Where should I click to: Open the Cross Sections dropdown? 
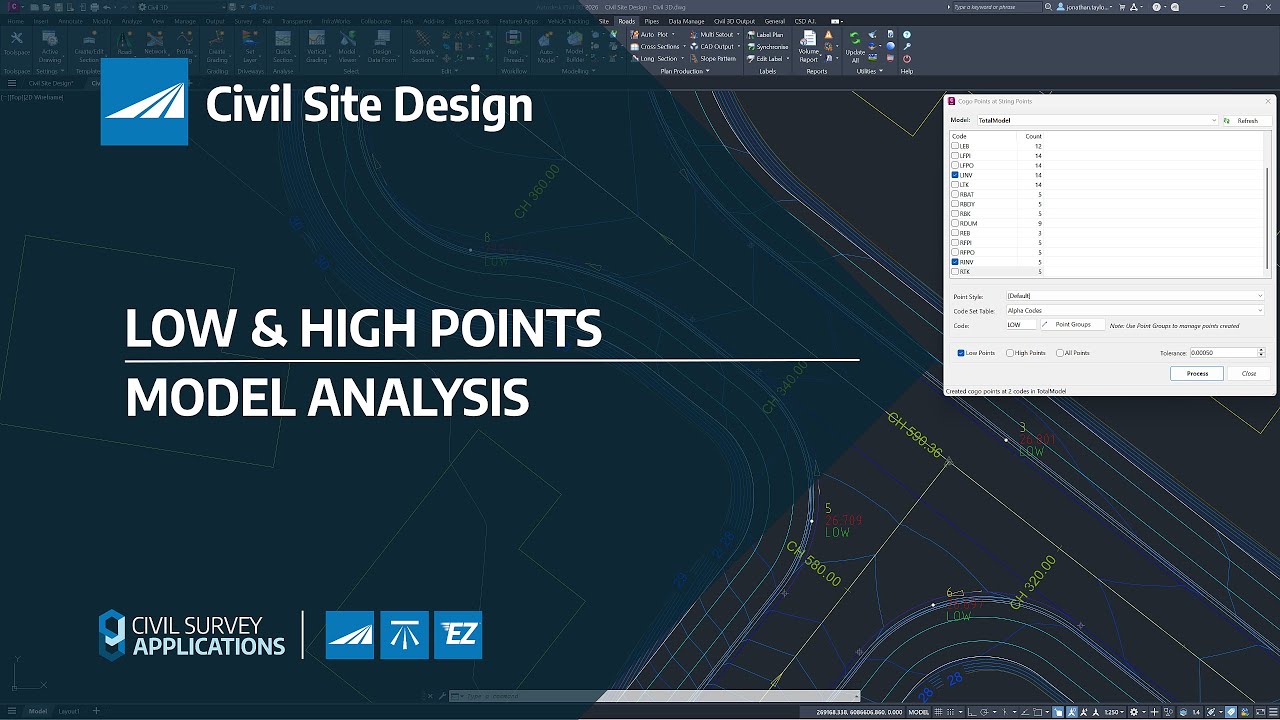[x=683, y=46]
